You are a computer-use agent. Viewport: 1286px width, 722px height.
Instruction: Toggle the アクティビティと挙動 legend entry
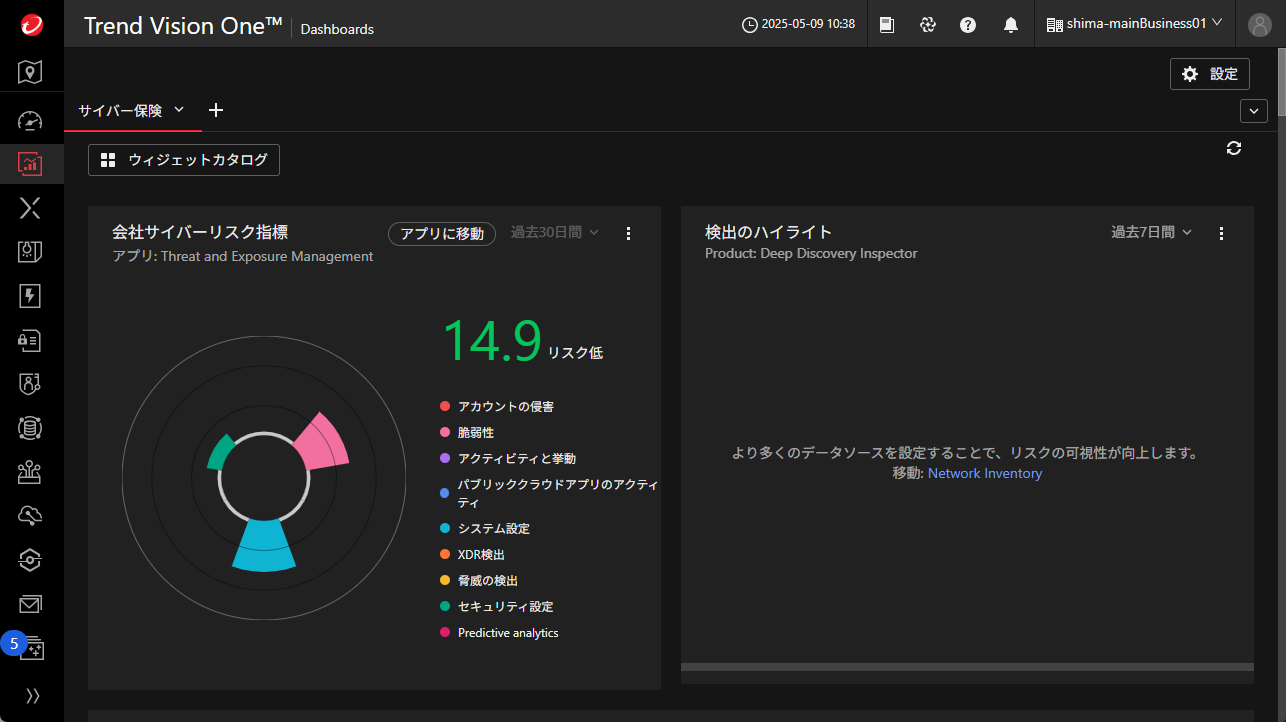tap(508, 459)
